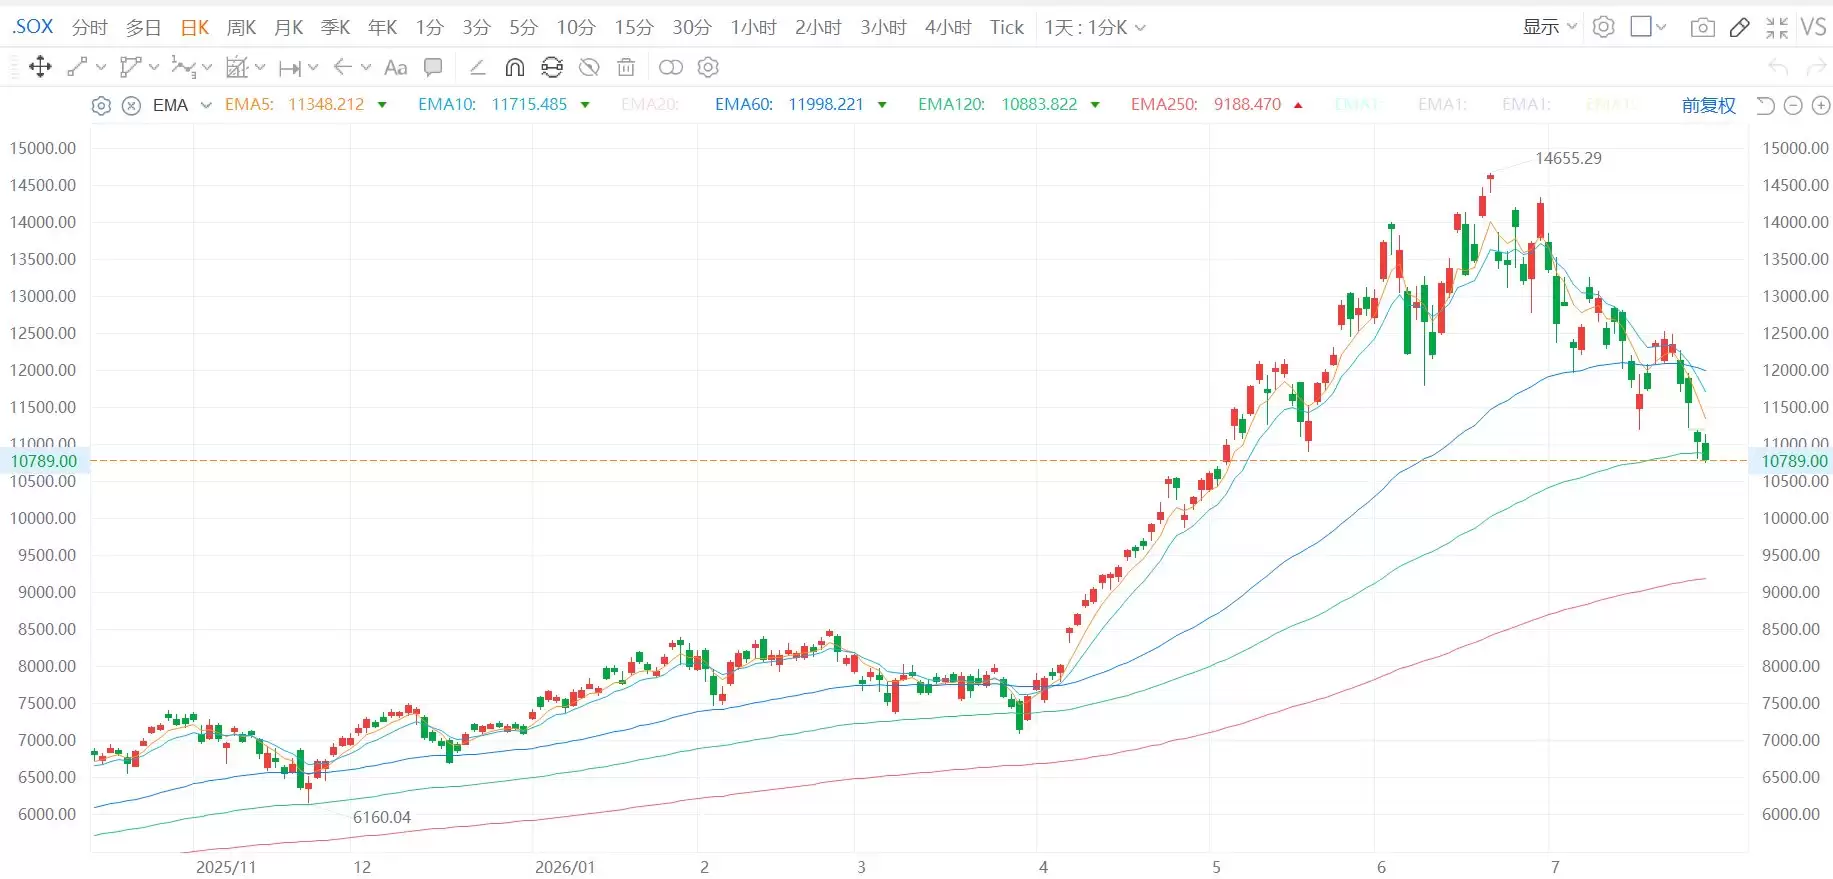Add a comment bubble annotation
Viewport: 1833px width, 879px height.
point(433,67)
